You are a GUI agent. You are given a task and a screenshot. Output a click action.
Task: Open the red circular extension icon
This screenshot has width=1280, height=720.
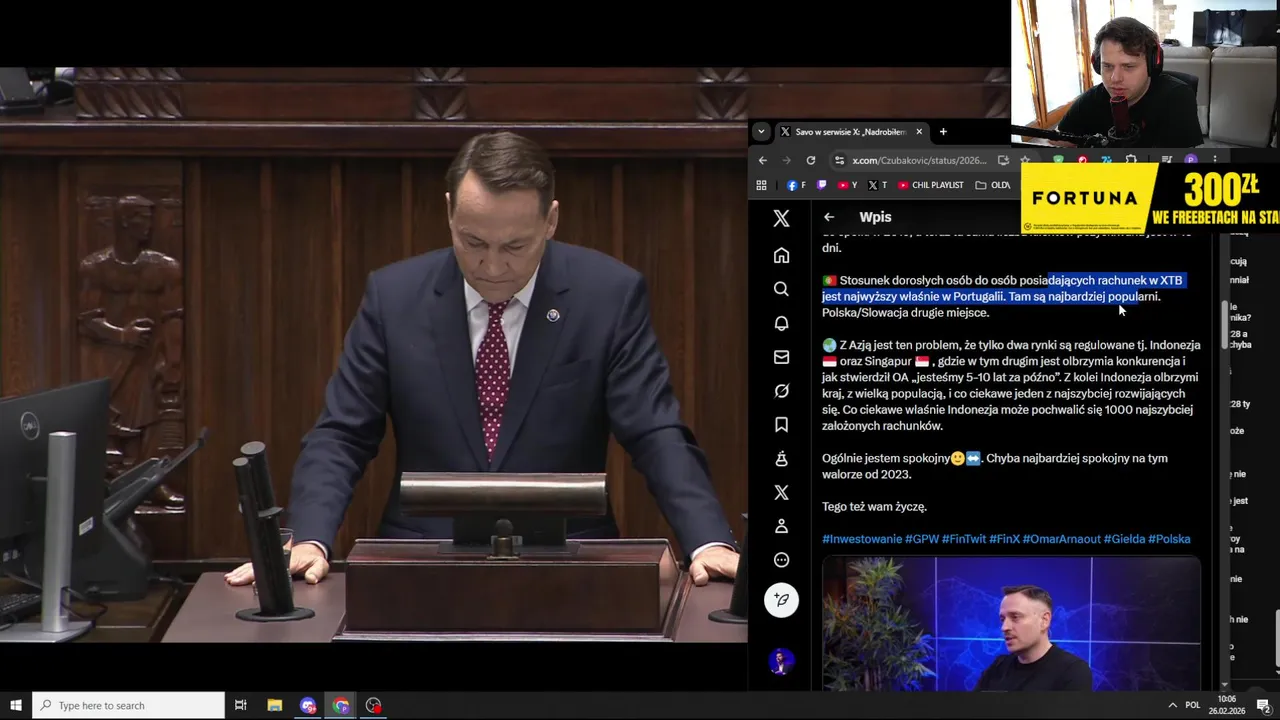[1082, 160]
